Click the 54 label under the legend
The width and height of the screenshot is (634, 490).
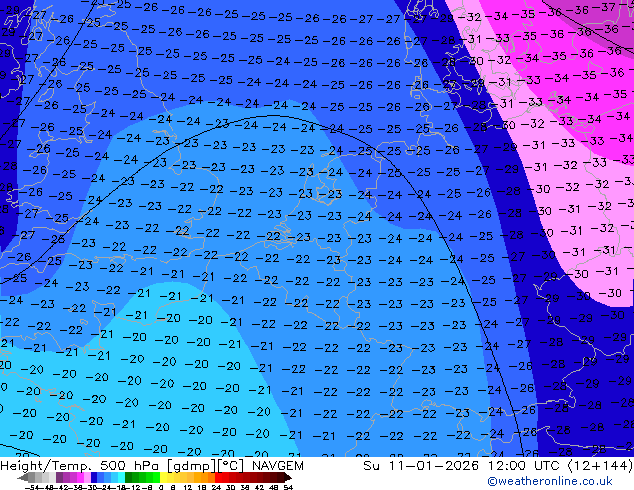(288, 487)
